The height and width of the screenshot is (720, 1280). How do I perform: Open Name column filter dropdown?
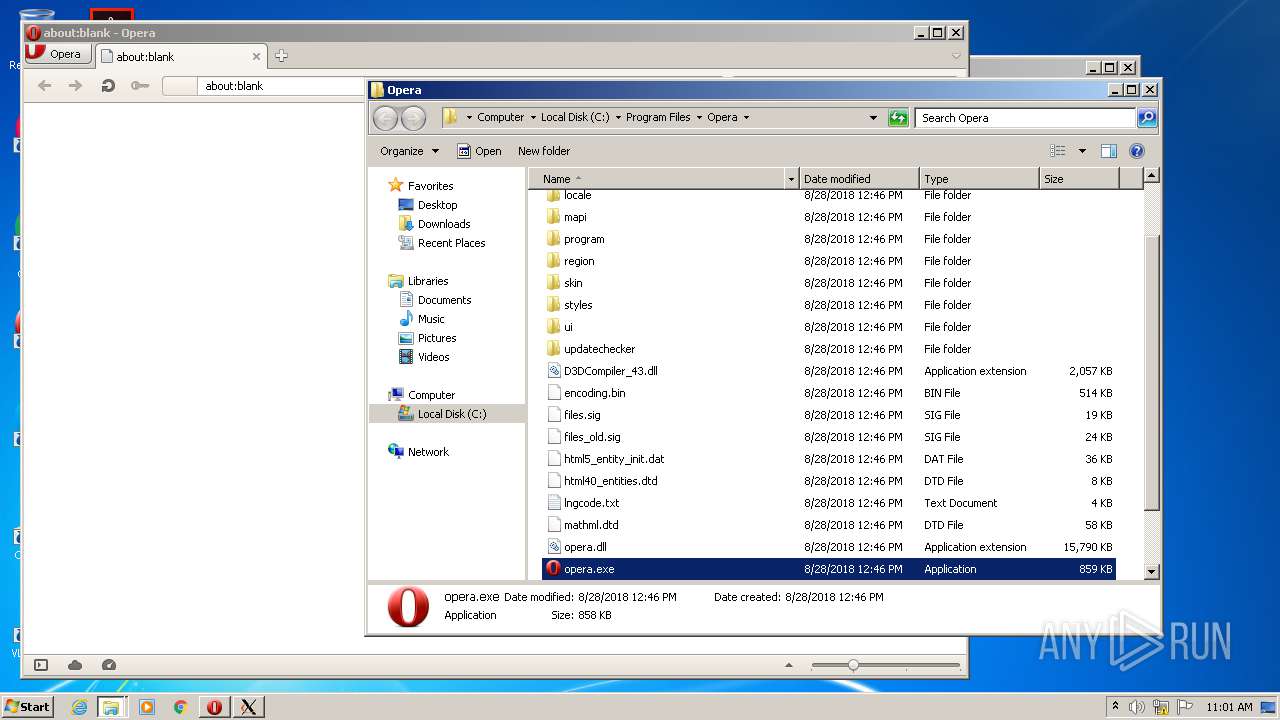[x=792, y=179]
